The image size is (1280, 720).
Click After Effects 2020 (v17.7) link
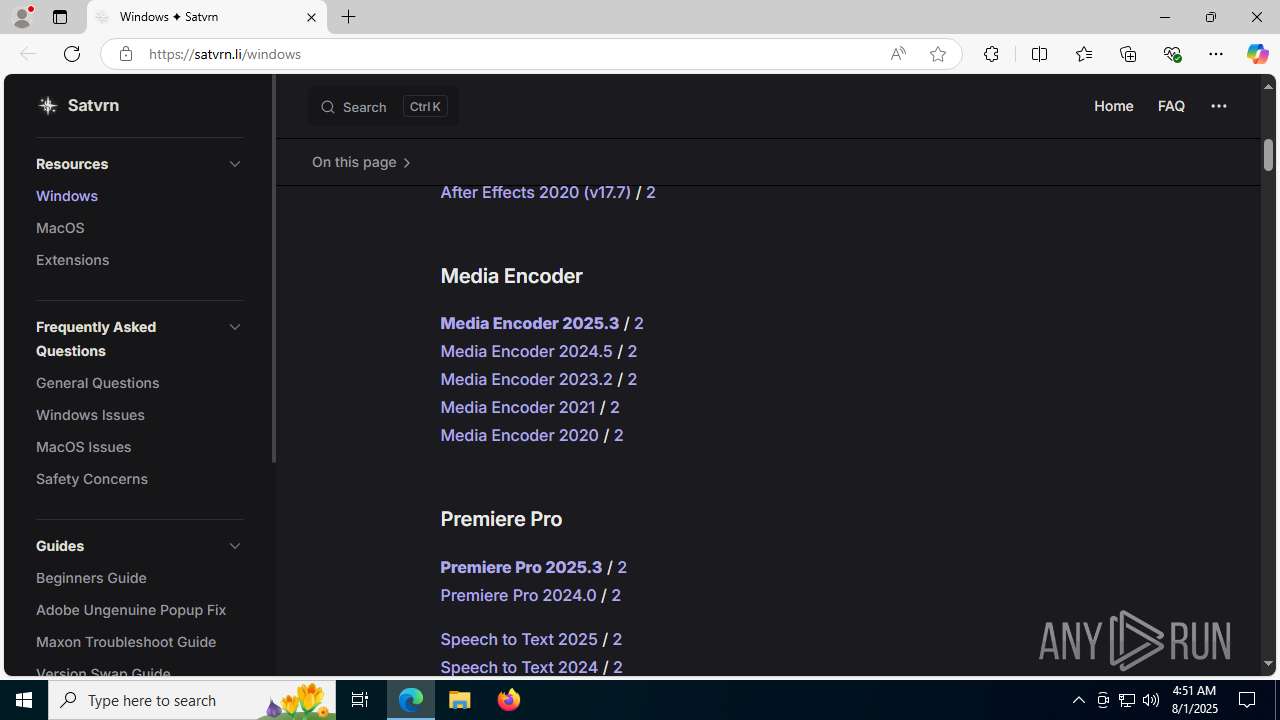point(535,192)
